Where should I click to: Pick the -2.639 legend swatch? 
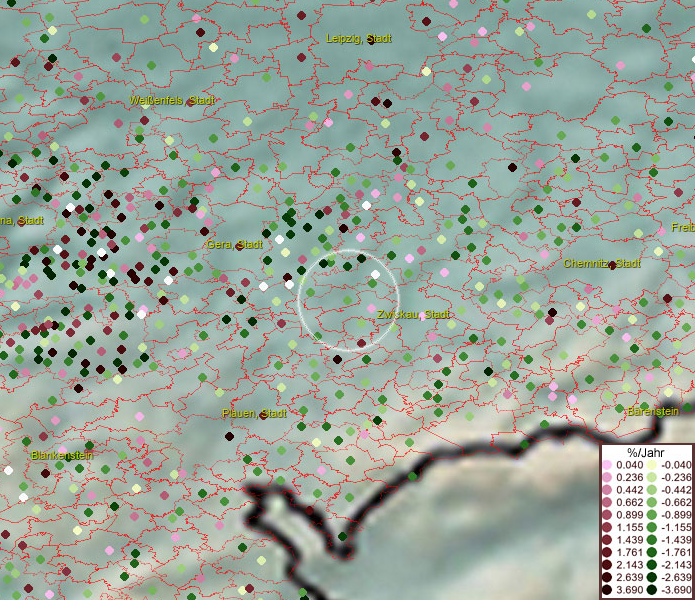pos(652,577)
